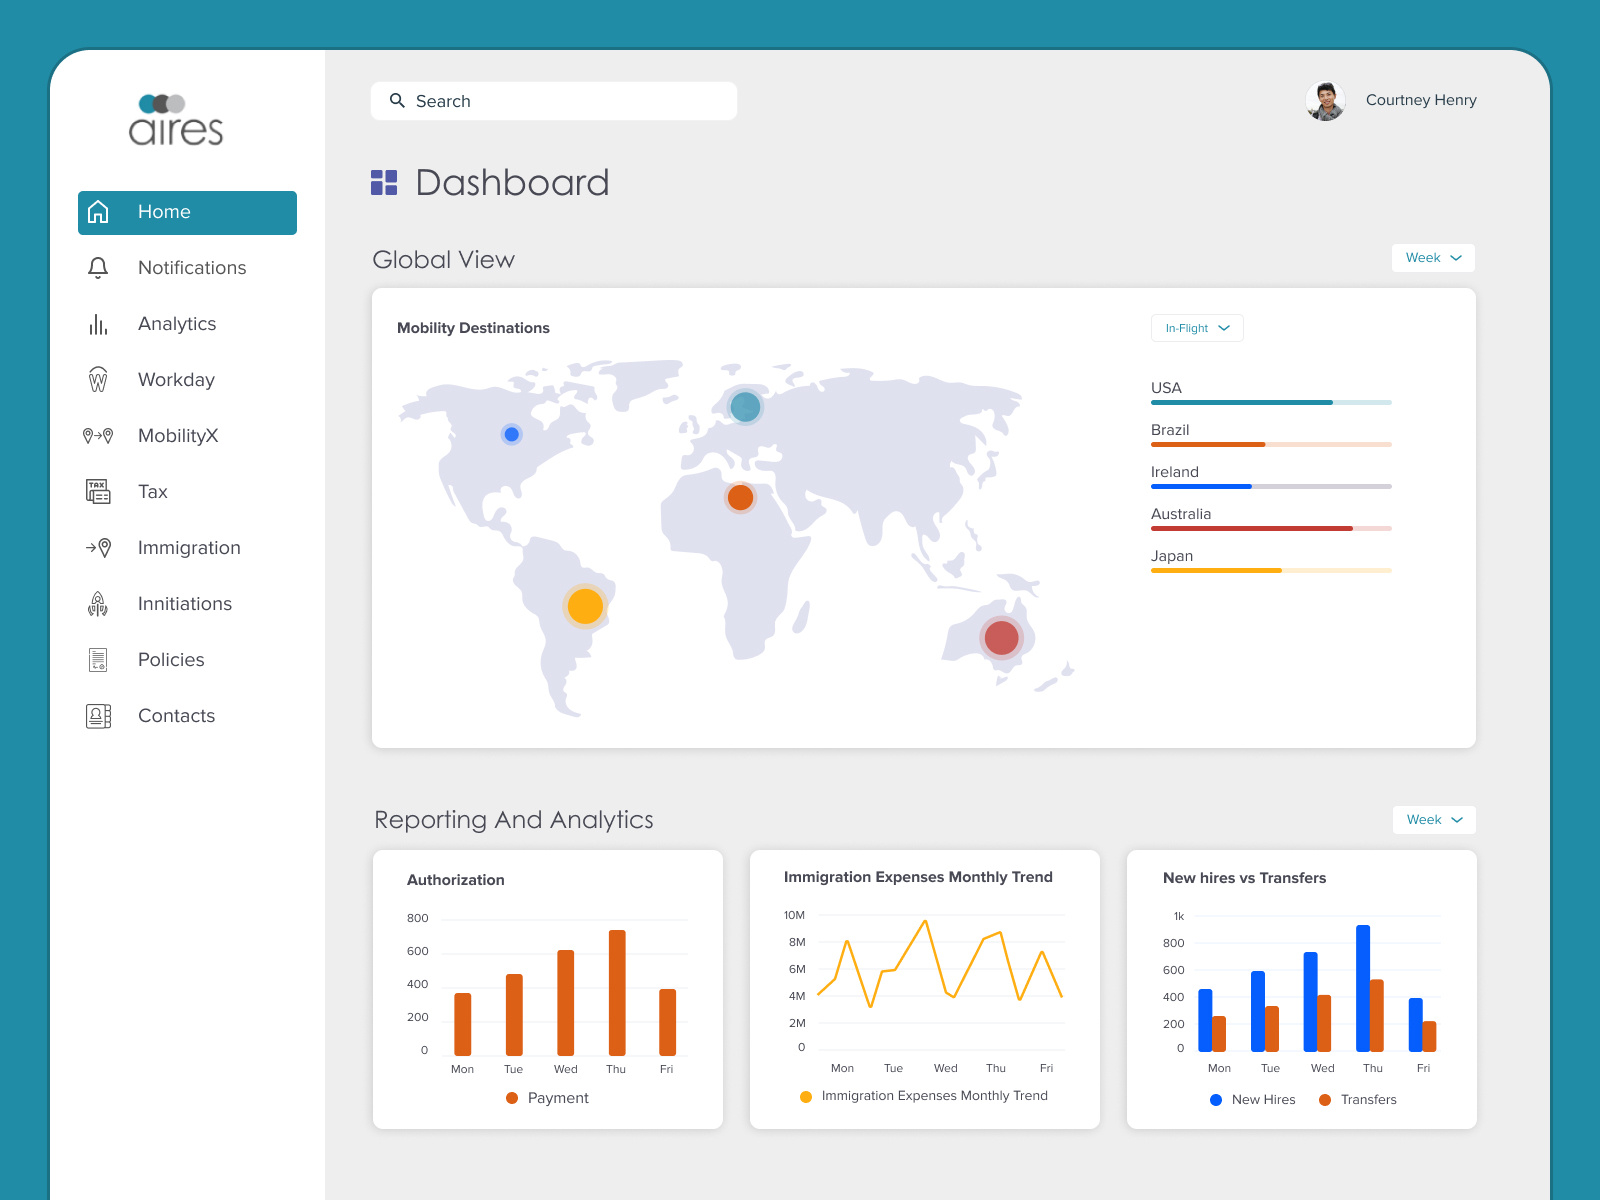Click the Tax document icon
This screenshot has height=1200, width=1600.
(98, 491)
